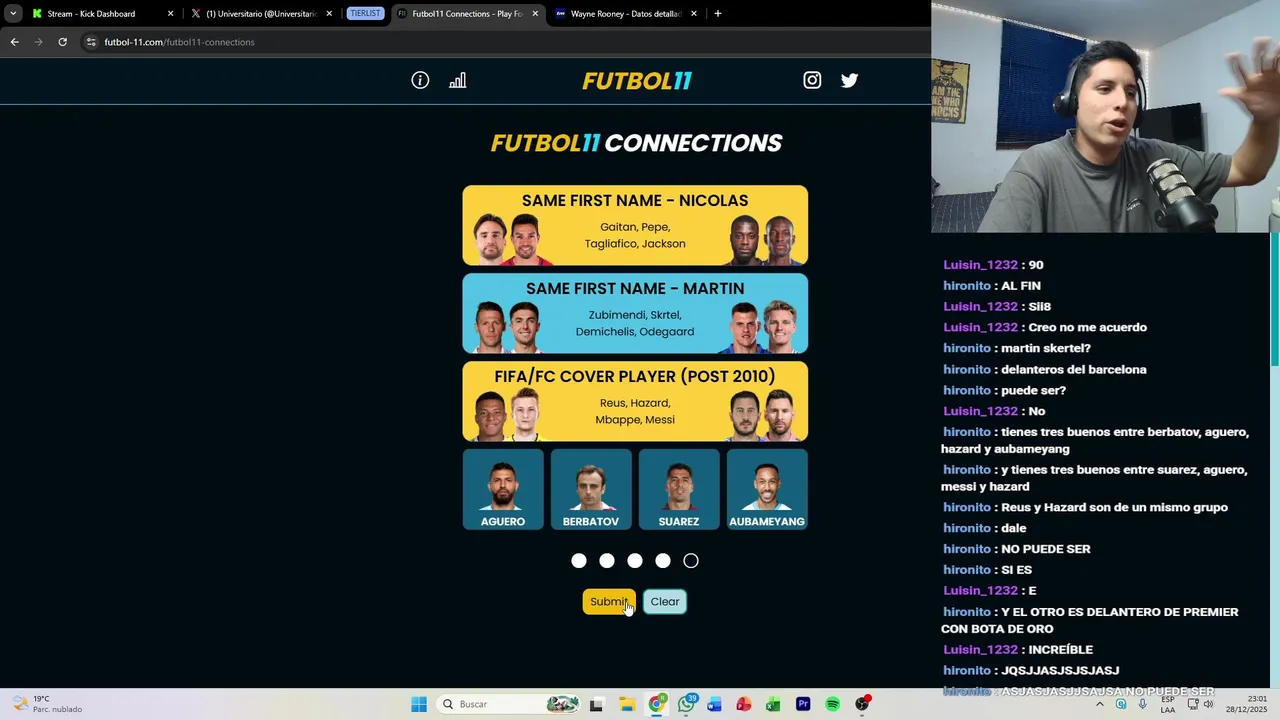
Task: Open Task View on the taskbar
Action: (597, 704)
